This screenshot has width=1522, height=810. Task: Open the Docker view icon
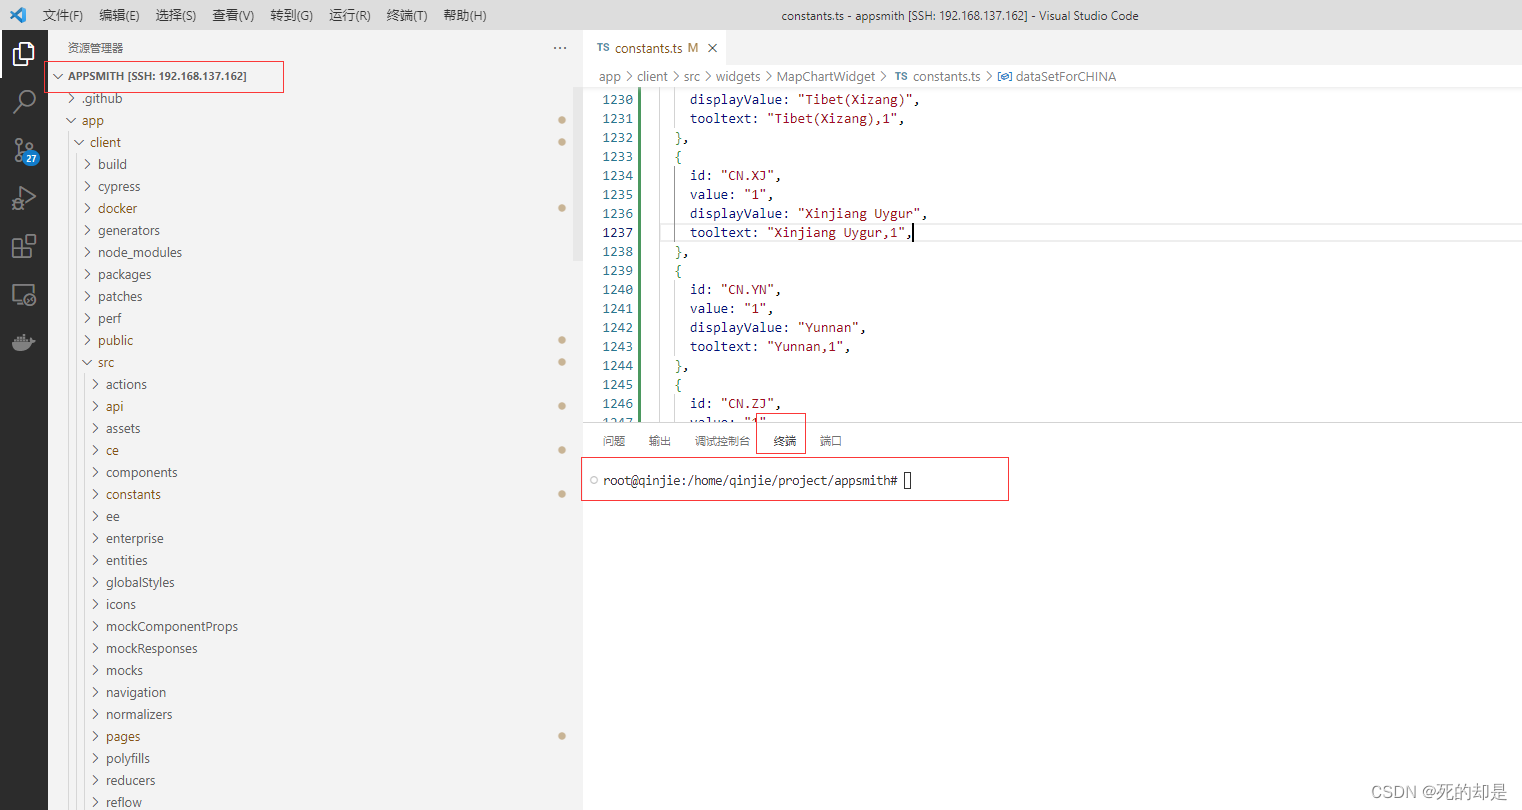[24, 342]
